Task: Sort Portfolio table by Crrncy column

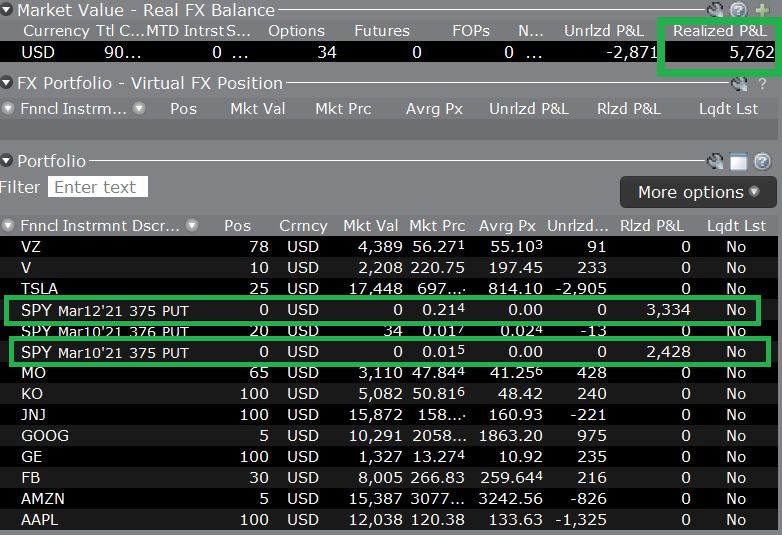Action: point(303,226)
